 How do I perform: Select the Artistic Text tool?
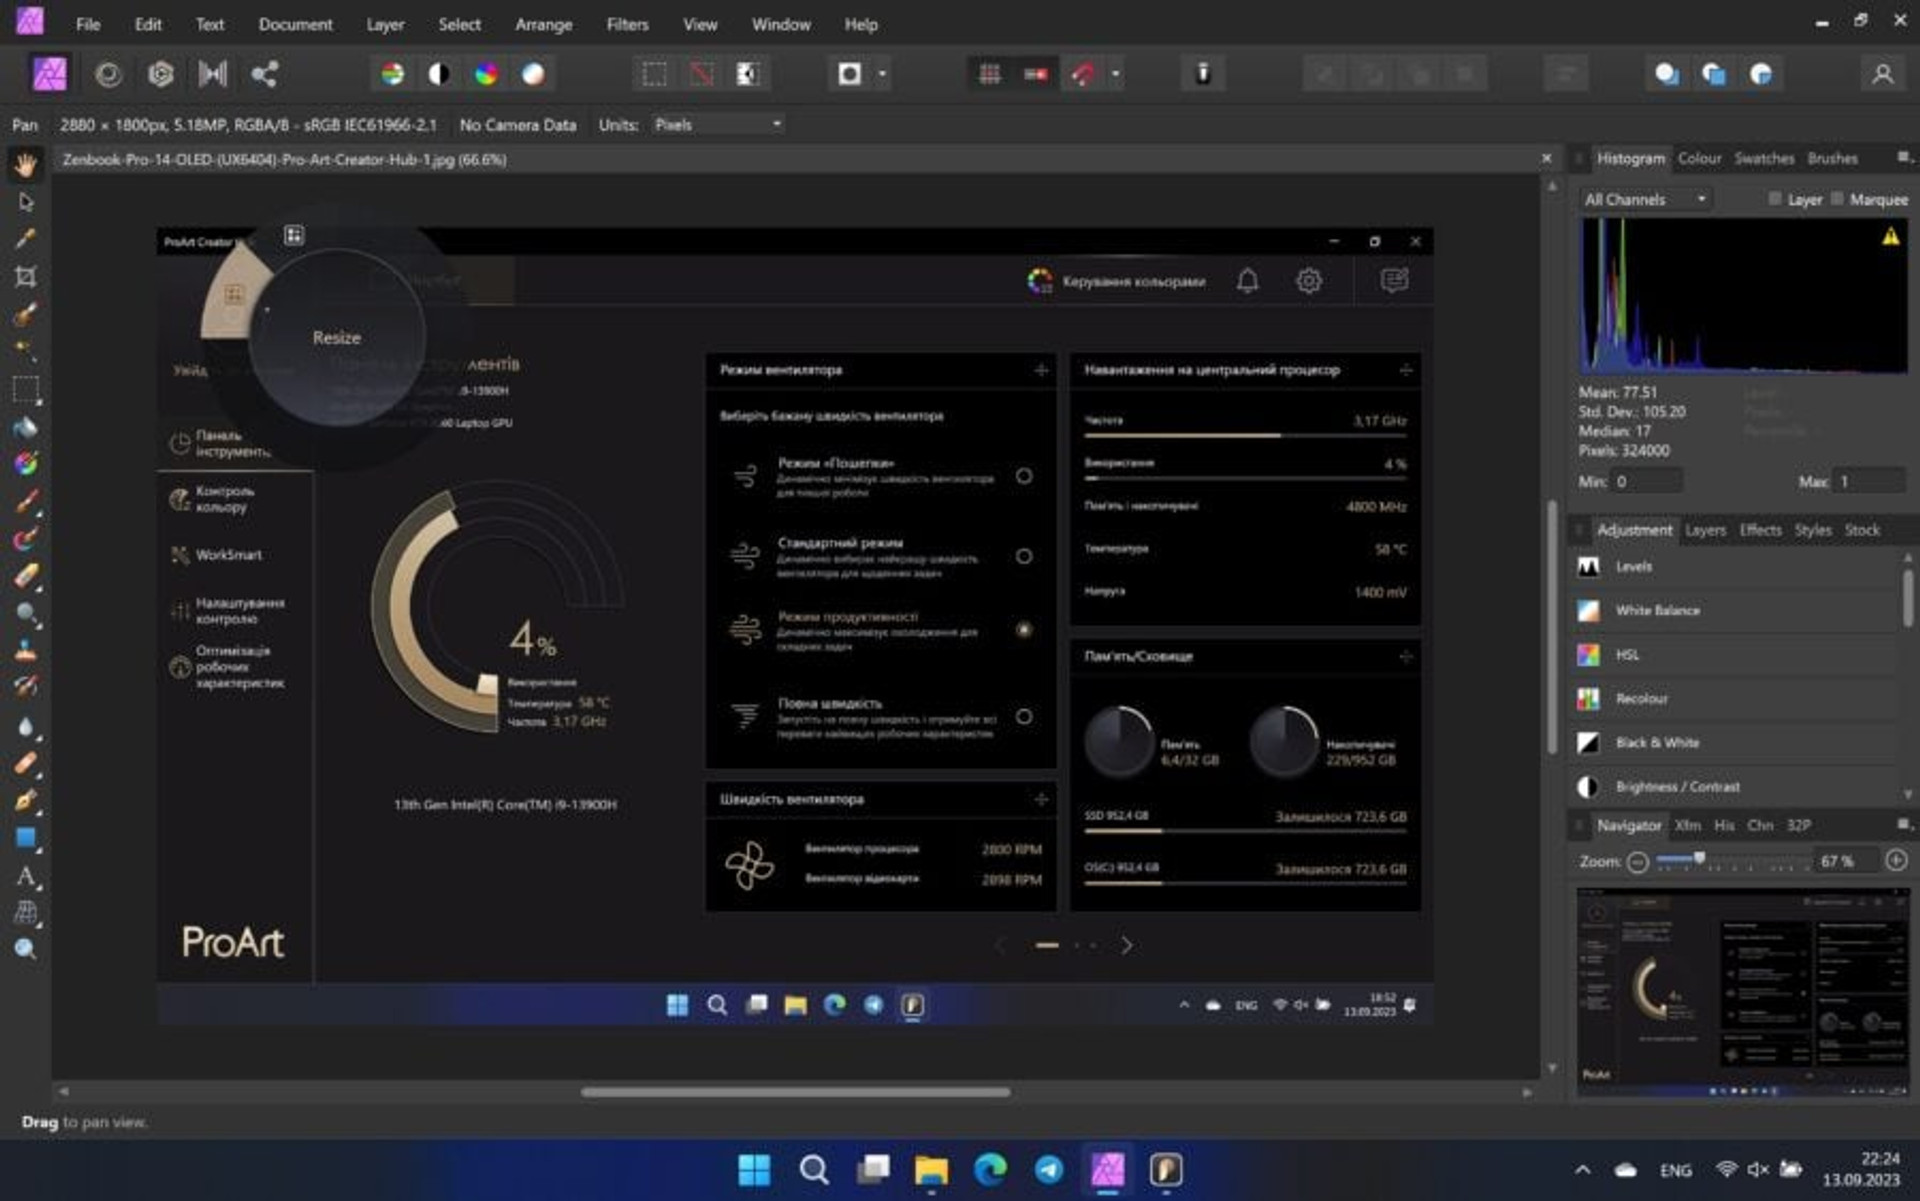(x=26, y=876)
